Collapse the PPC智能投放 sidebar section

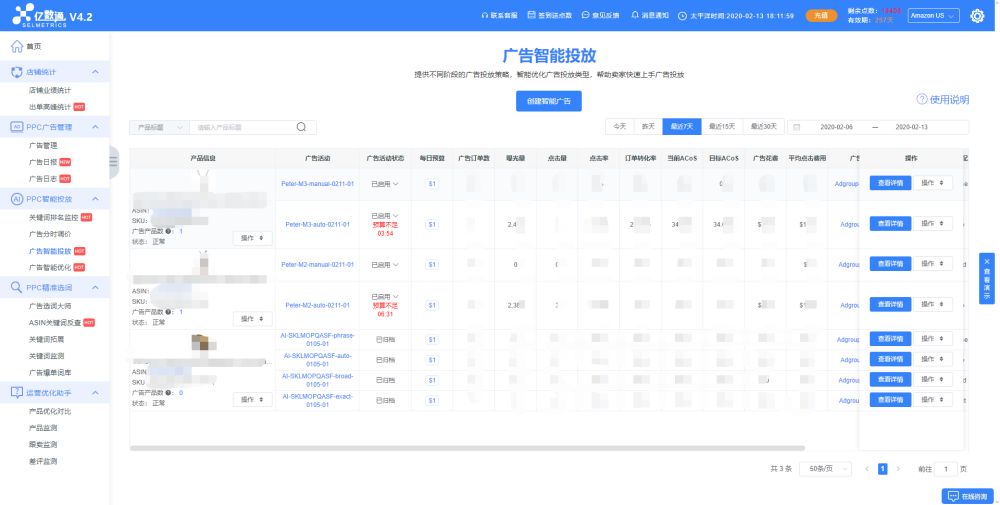click(x=95, y=199)
